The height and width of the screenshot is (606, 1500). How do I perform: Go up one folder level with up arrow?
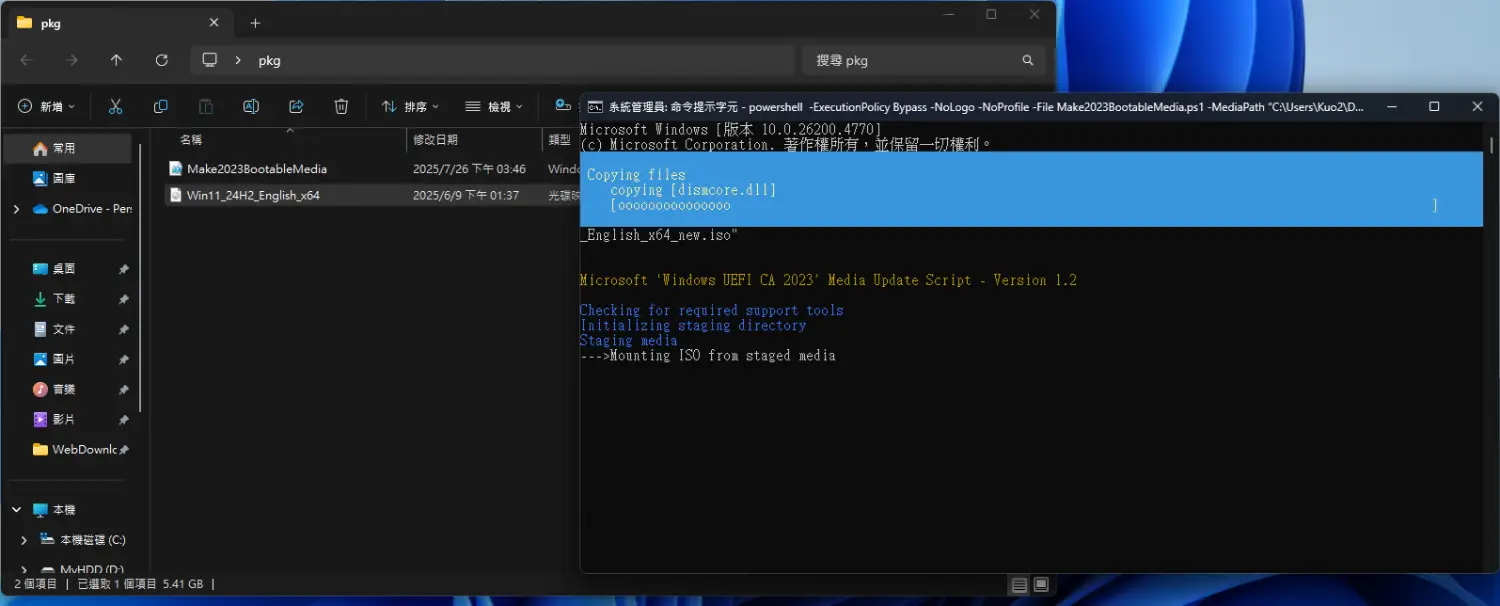[x=116, y=60]
